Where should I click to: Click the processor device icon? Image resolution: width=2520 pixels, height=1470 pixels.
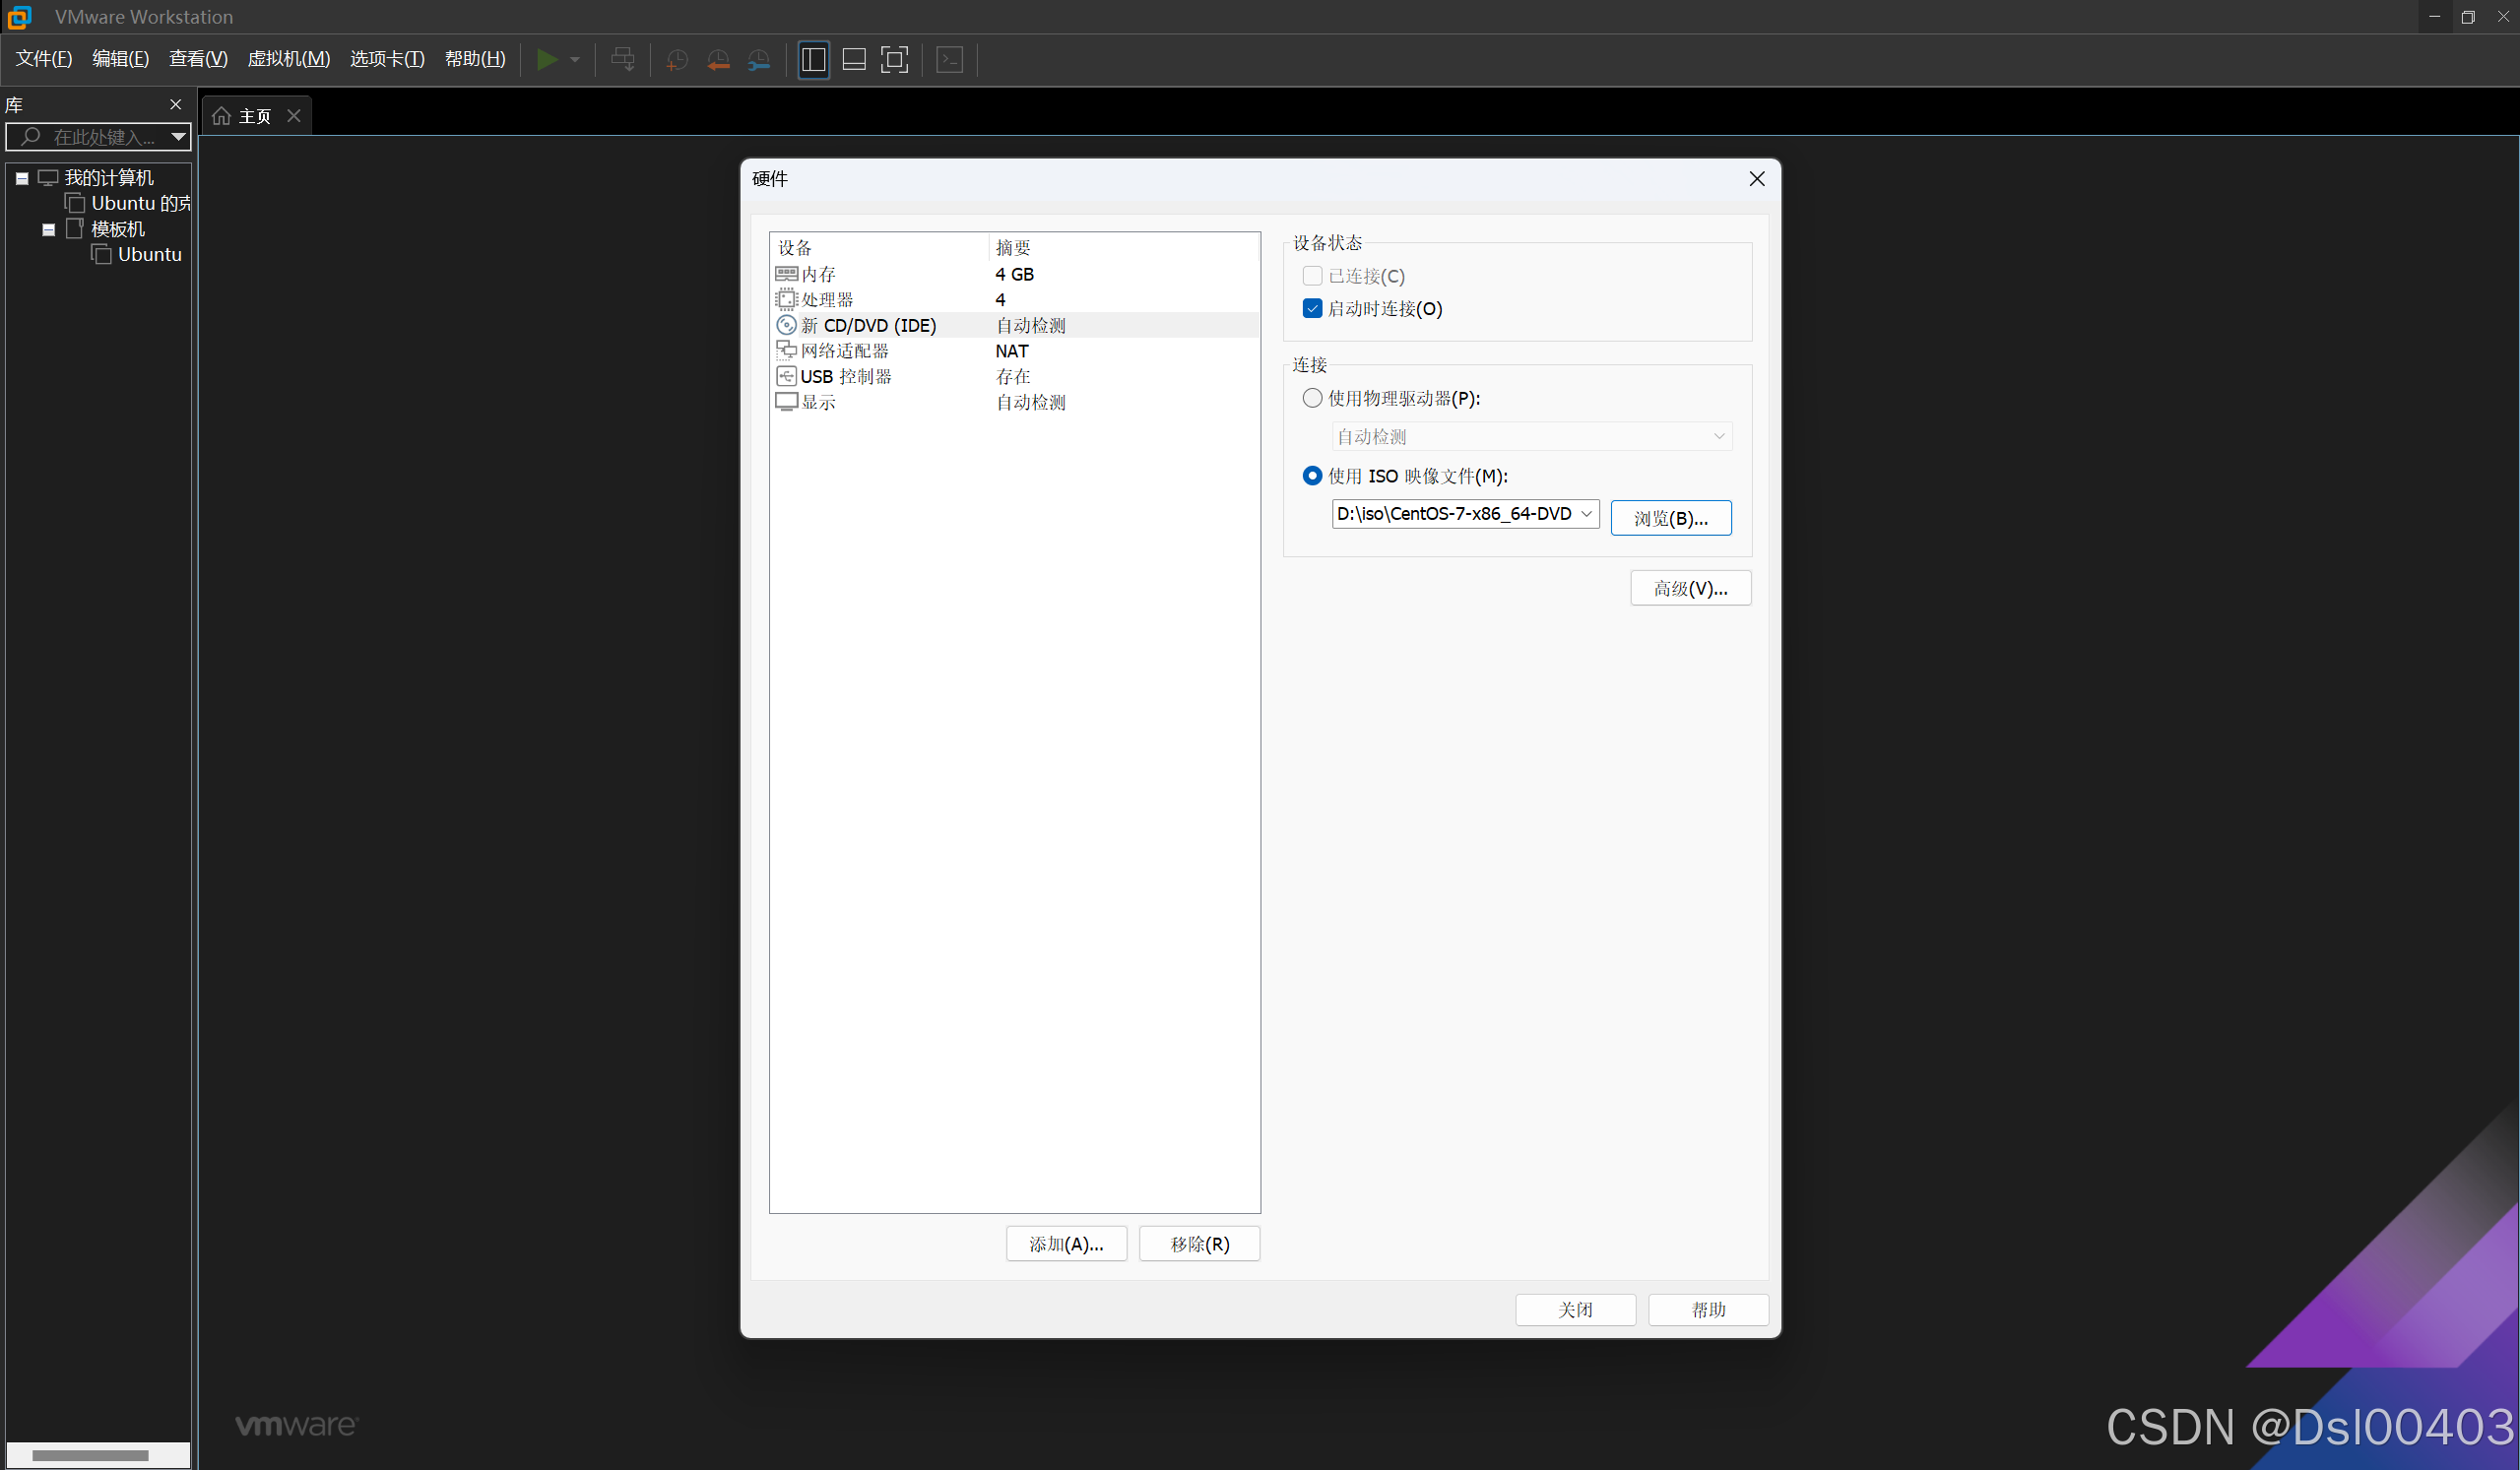[x=787, y=299]
